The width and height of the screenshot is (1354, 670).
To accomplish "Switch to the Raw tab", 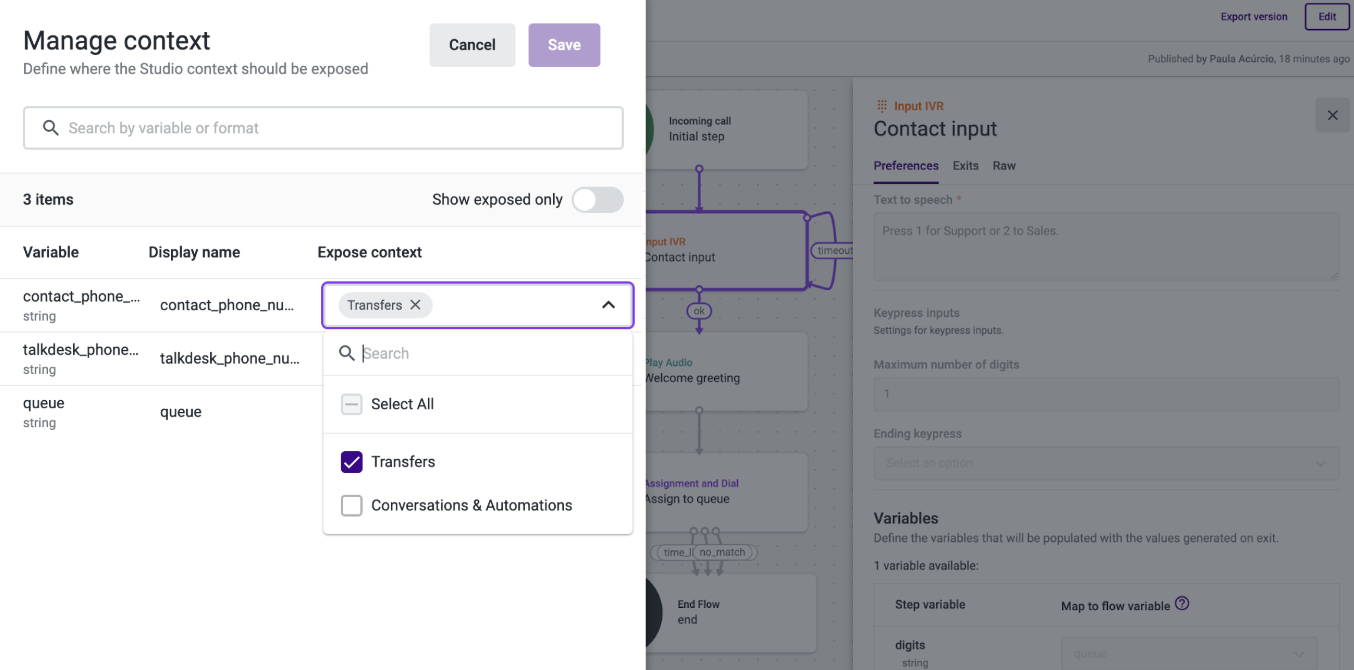I will (1004, 166).
